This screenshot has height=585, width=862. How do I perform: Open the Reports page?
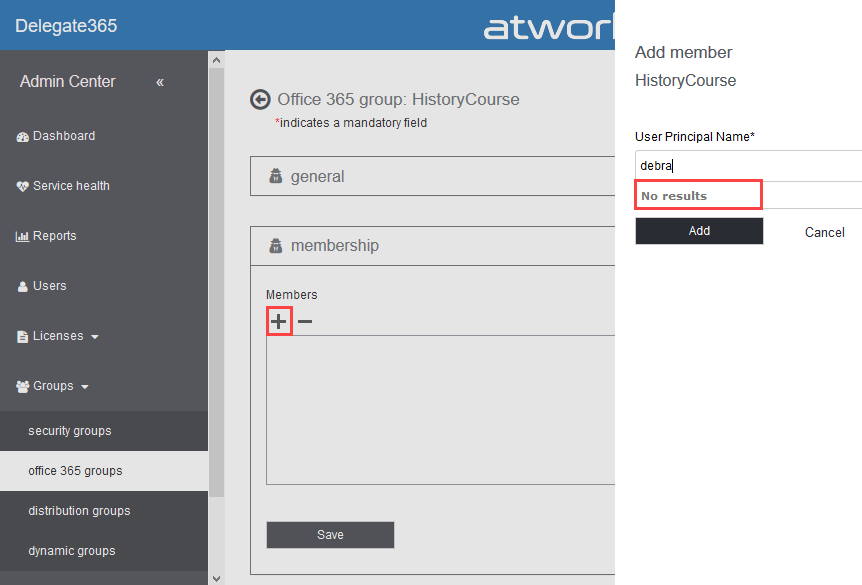54,236
